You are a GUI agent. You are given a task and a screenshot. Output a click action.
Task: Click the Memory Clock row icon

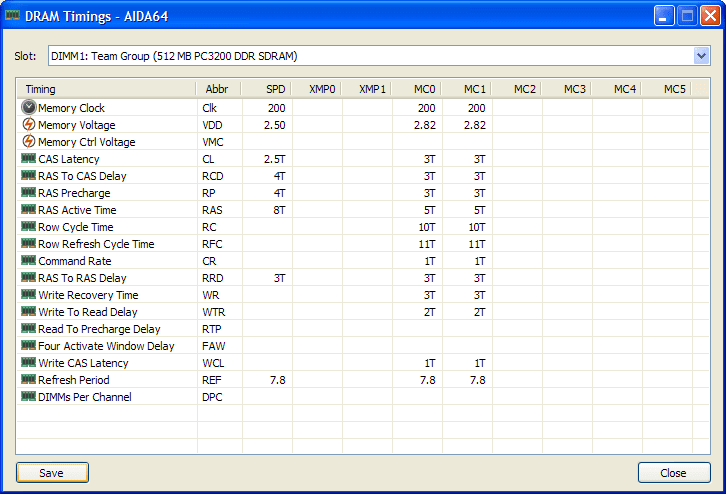(x=29, y=107)
